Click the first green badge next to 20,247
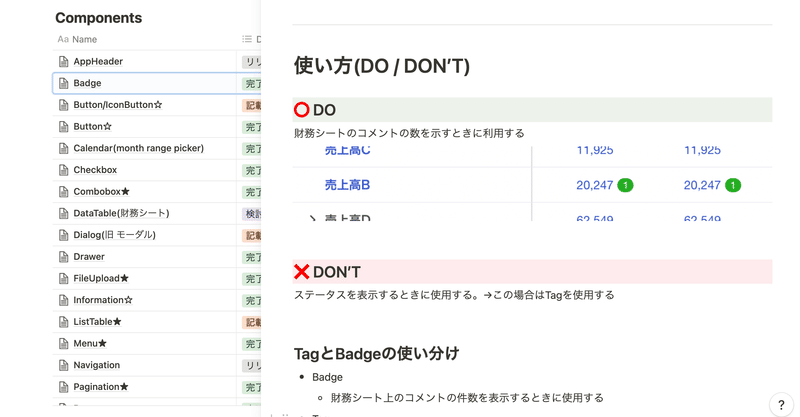This screenshot has width=800, height=417. click(625, 185)
